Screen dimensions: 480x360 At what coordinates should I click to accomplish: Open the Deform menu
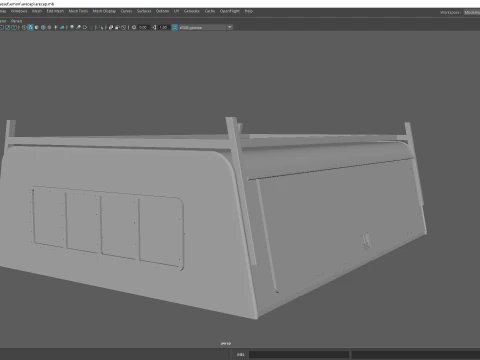click(162, 11)
